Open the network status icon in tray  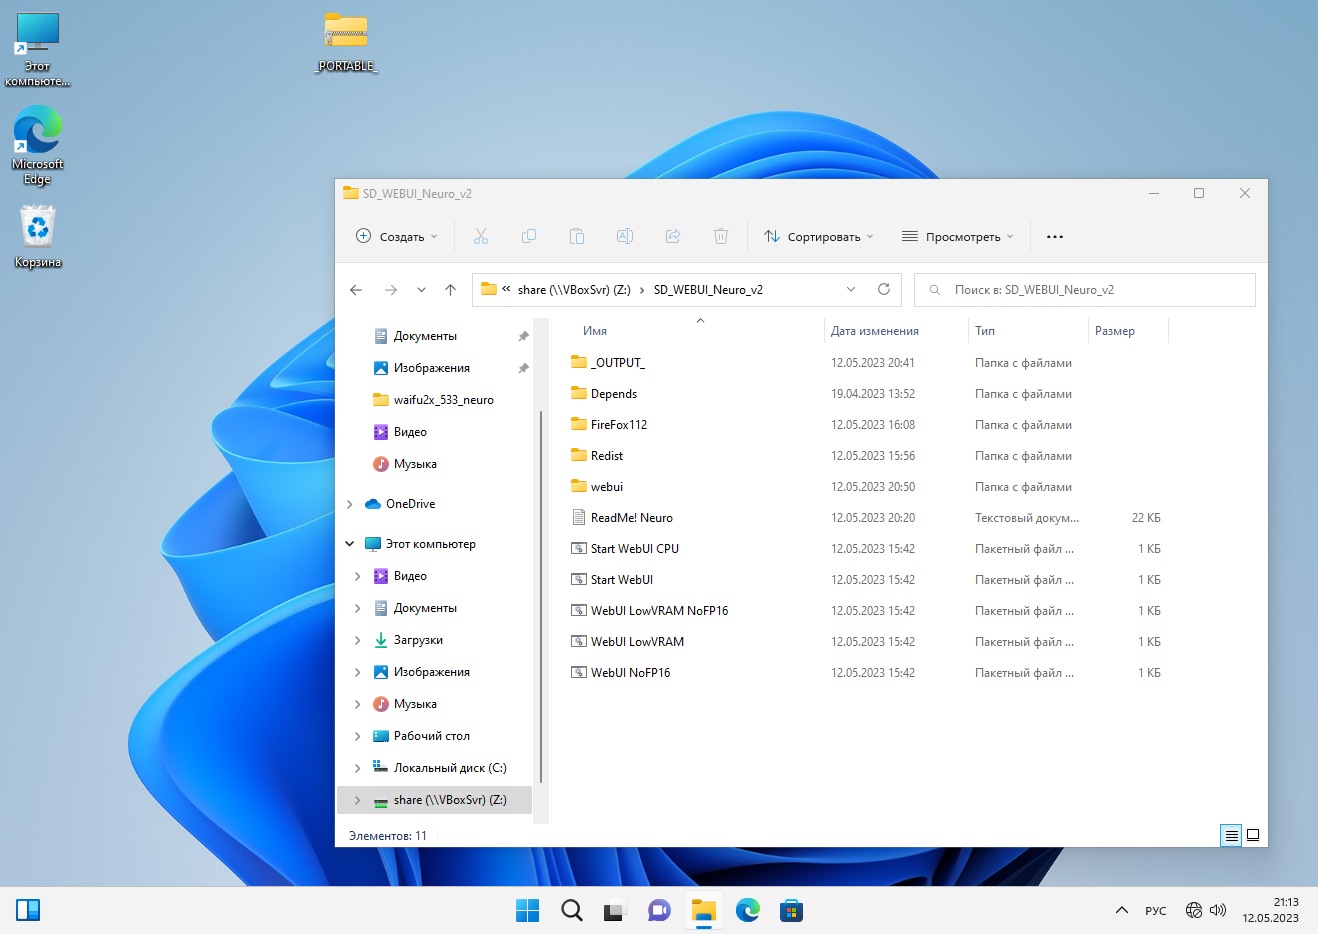pos(1193,911)
